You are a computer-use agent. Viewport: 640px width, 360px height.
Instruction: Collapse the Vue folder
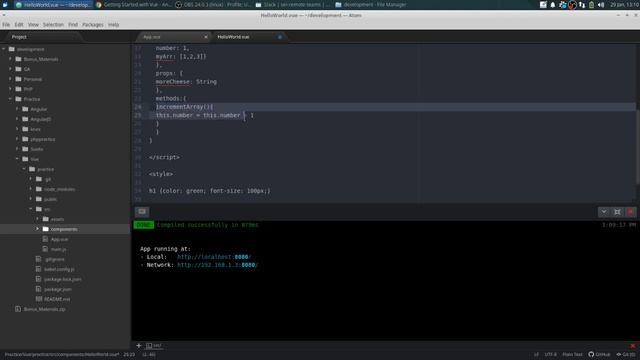(17, 159)
